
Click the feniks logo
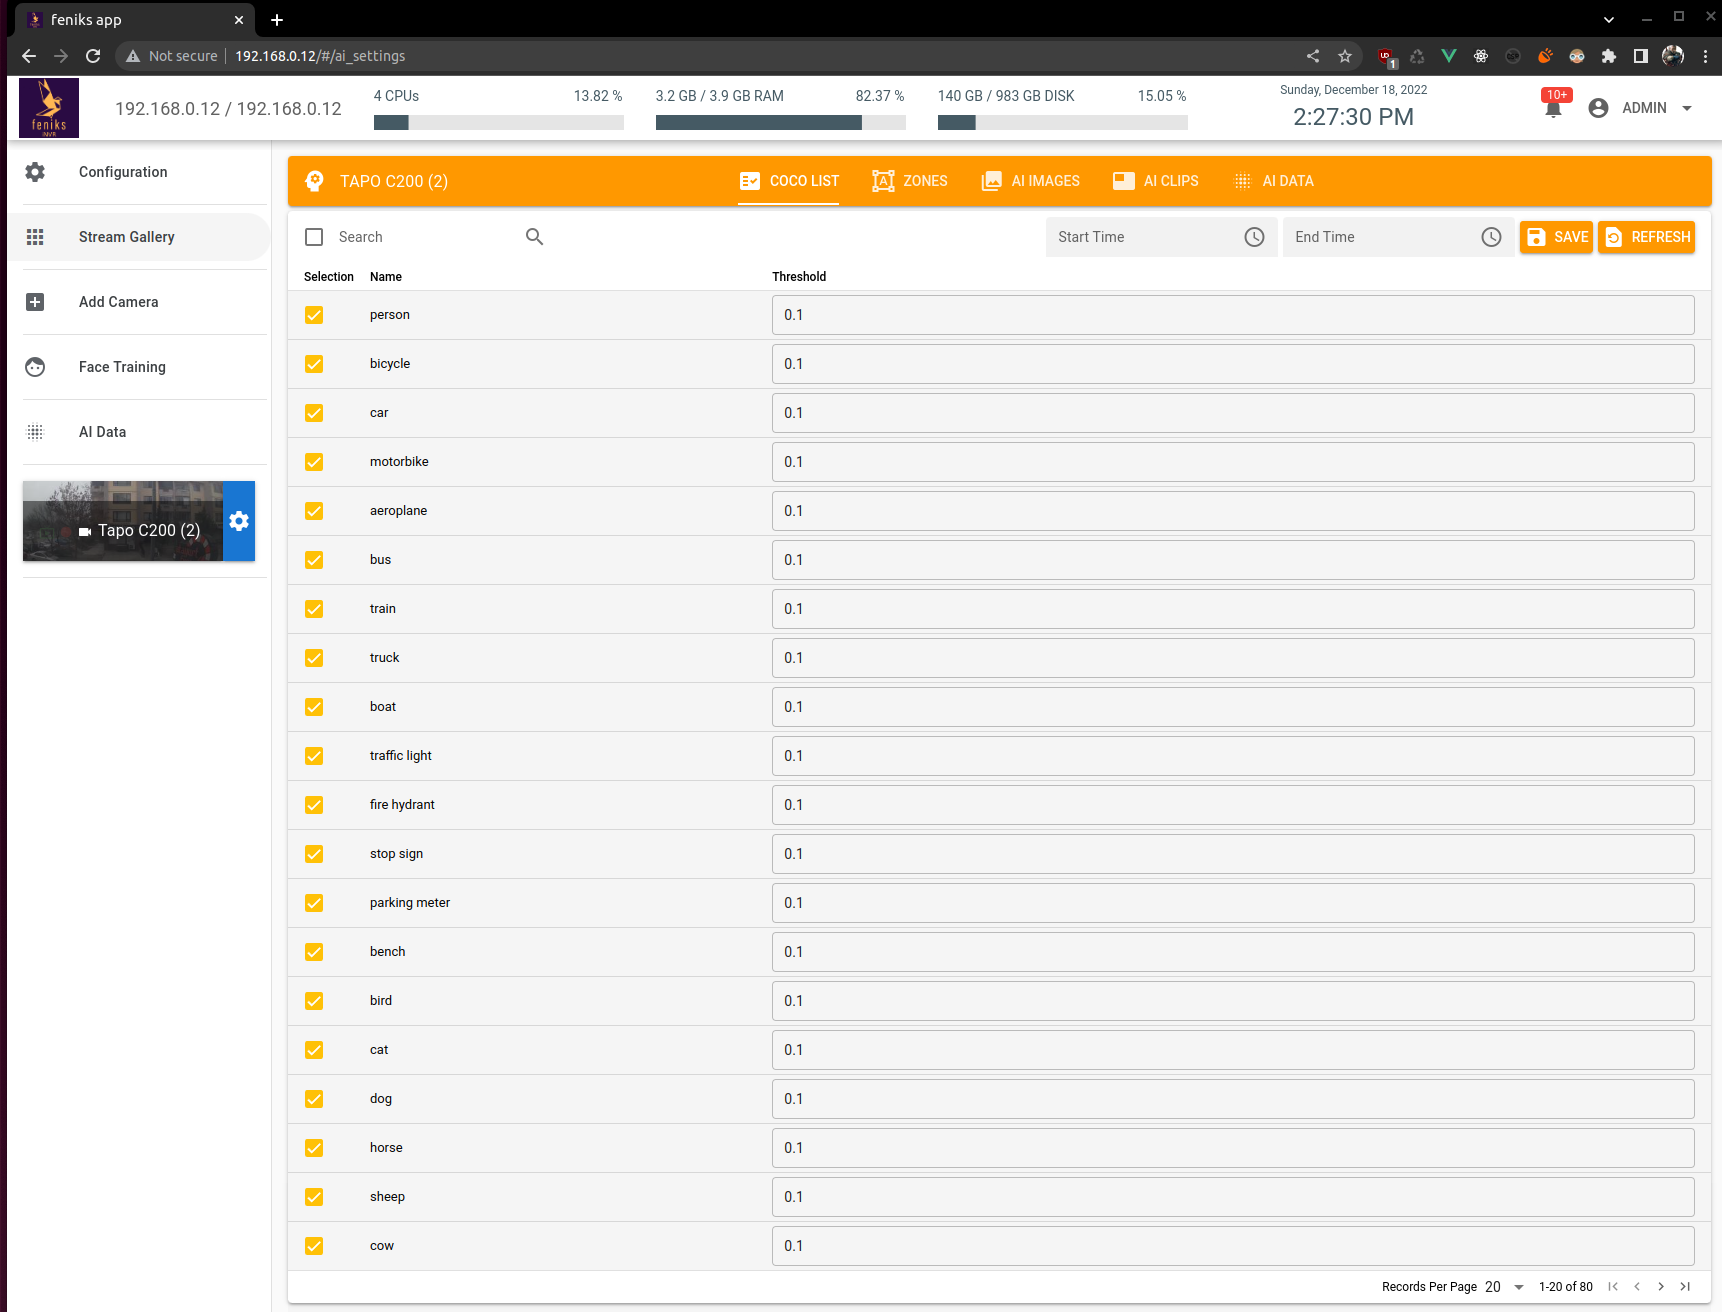[49, 108]
